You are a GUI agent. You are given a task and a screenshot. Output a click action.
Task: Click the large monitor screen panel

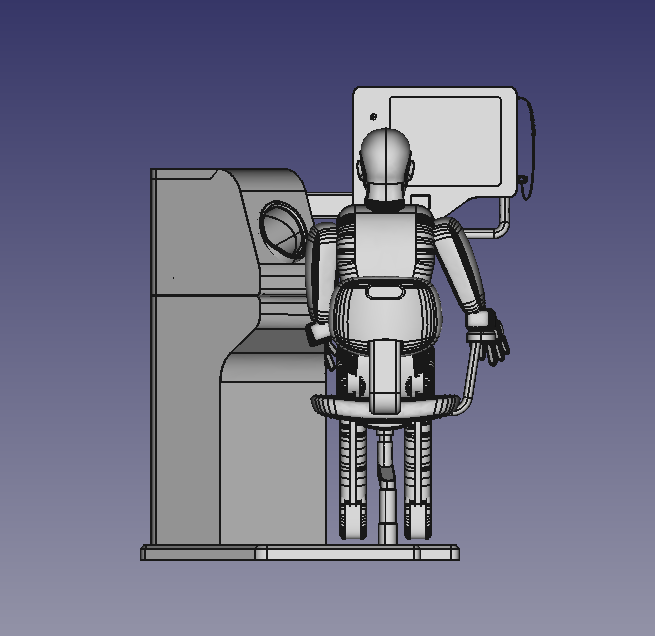pyautogui.click(x=445, y=140)
